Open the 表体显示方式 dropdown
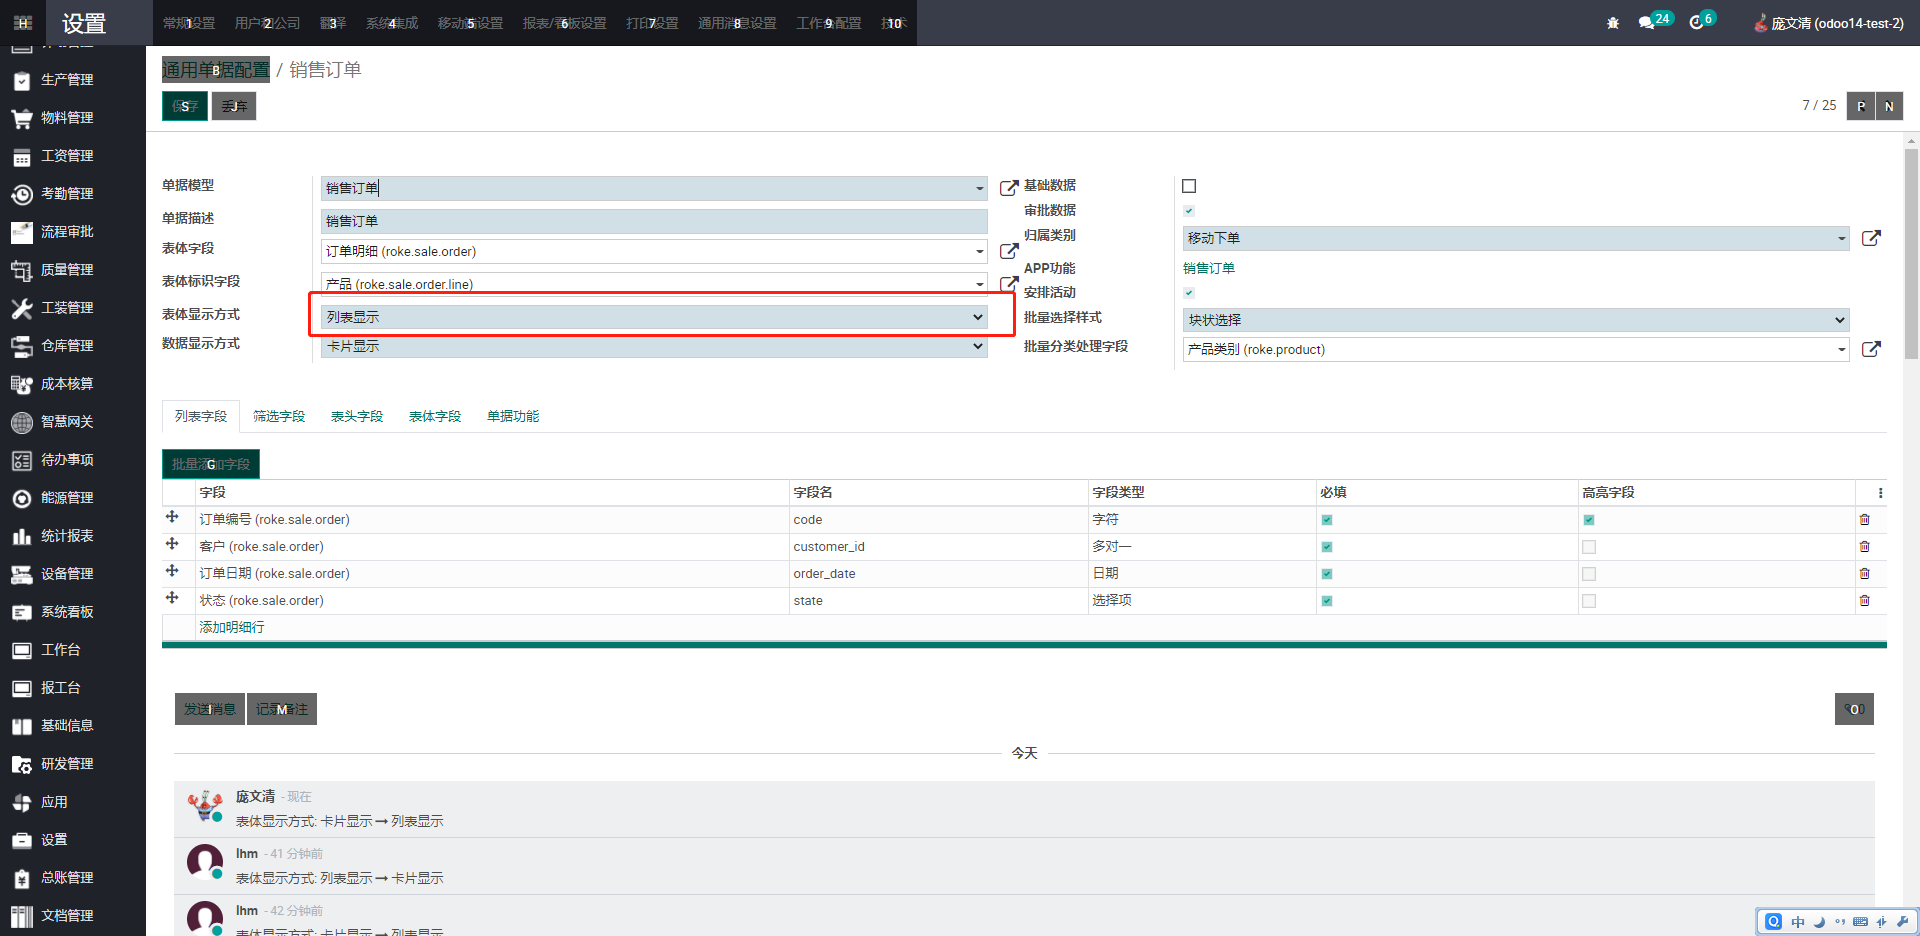Viewport: 1920px width, 936px height. pos(654,317)
